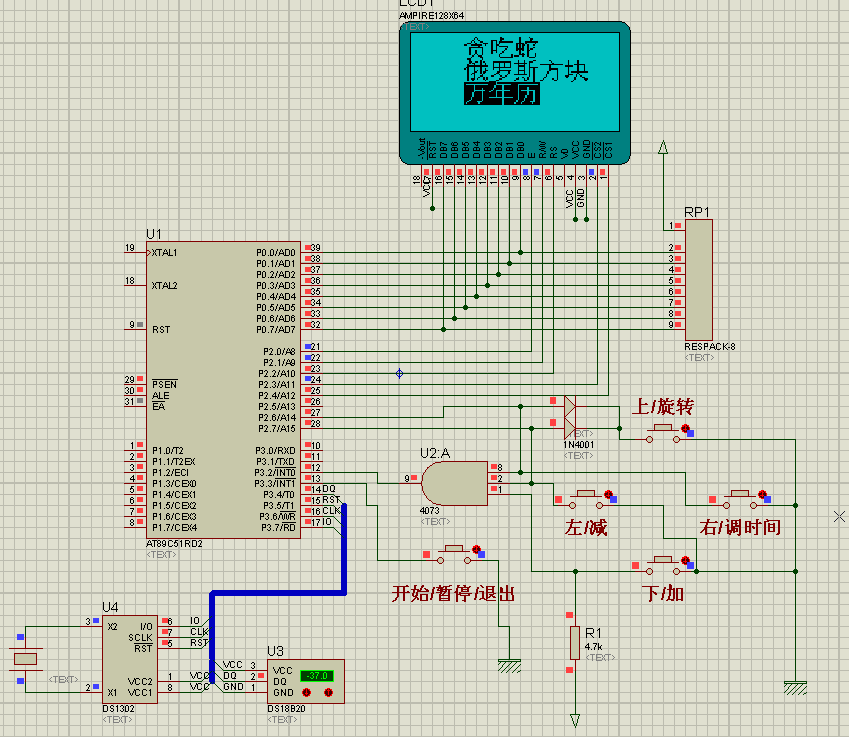The image size is (849, 737).
Task: Select the AMPIRE128X64 label text
Action: [432, 16]
